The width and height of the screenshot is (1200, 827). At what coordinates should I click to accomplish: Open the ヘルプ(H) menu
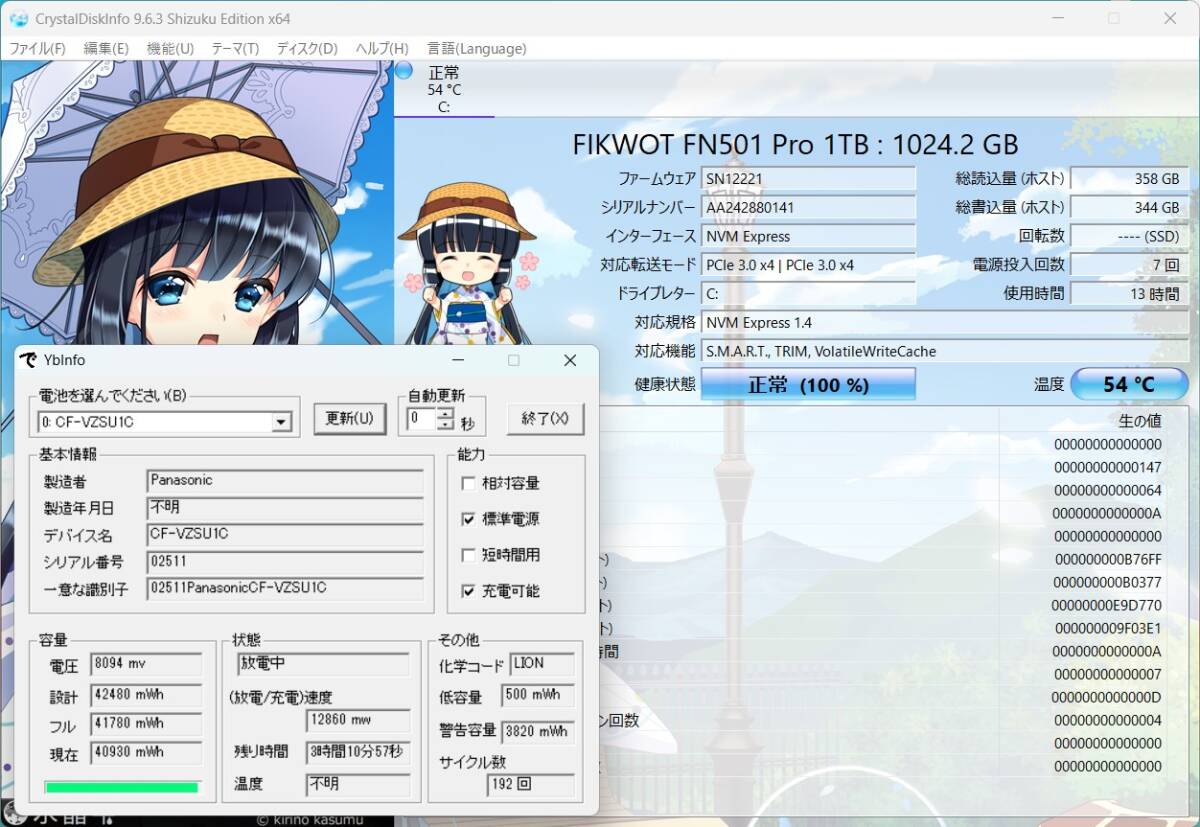pyautogui.click(x=382, y=48)
